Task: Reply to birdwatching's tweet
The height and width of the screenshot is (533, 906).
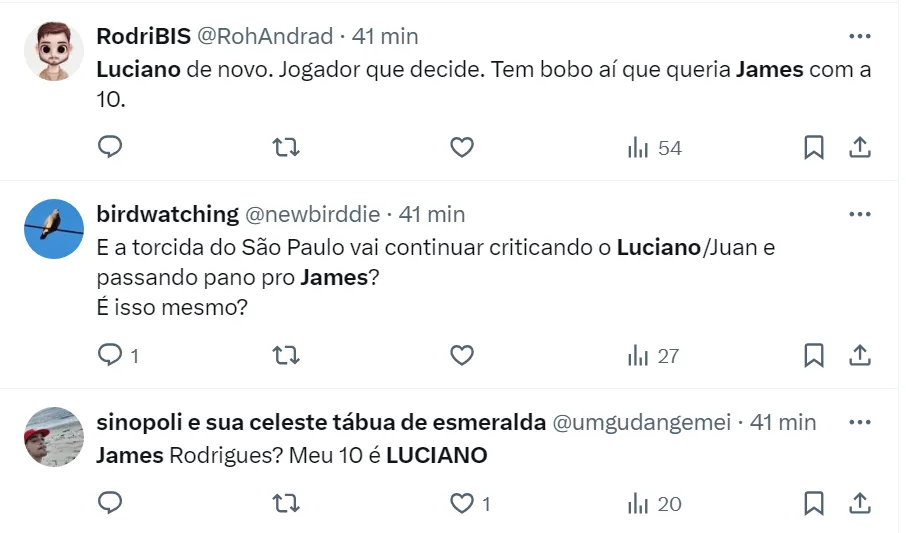Action: click(x=110, y=355)
